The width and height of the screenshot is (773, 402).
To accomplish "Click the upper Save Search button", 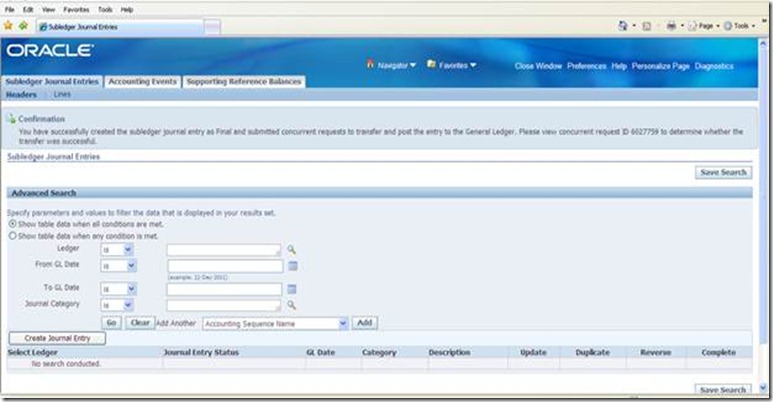I will pyautogui.click(x=723, y=172).
